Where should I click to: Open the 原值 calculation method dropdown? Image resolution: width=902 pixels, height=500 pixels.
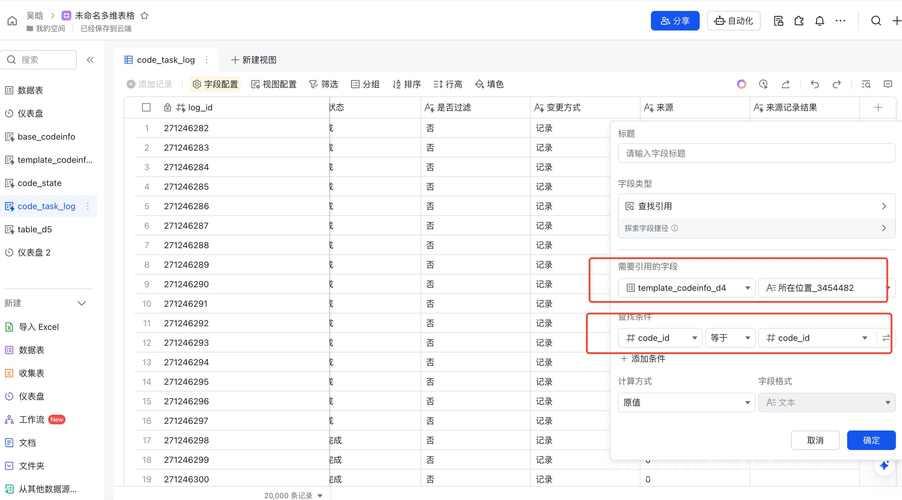[x=686, y=402]
